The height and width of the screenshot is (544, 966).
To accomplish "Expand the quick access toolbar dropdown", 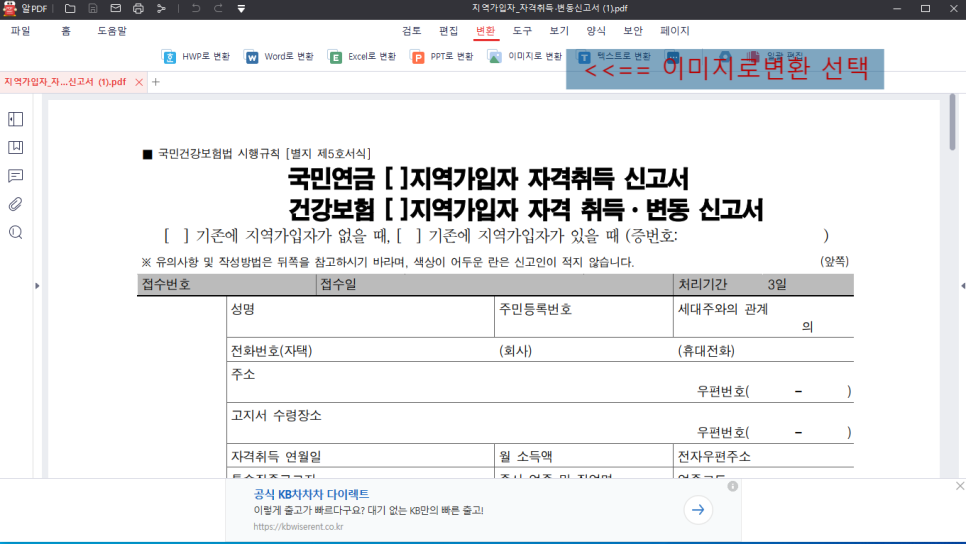I will click(242, 9).
